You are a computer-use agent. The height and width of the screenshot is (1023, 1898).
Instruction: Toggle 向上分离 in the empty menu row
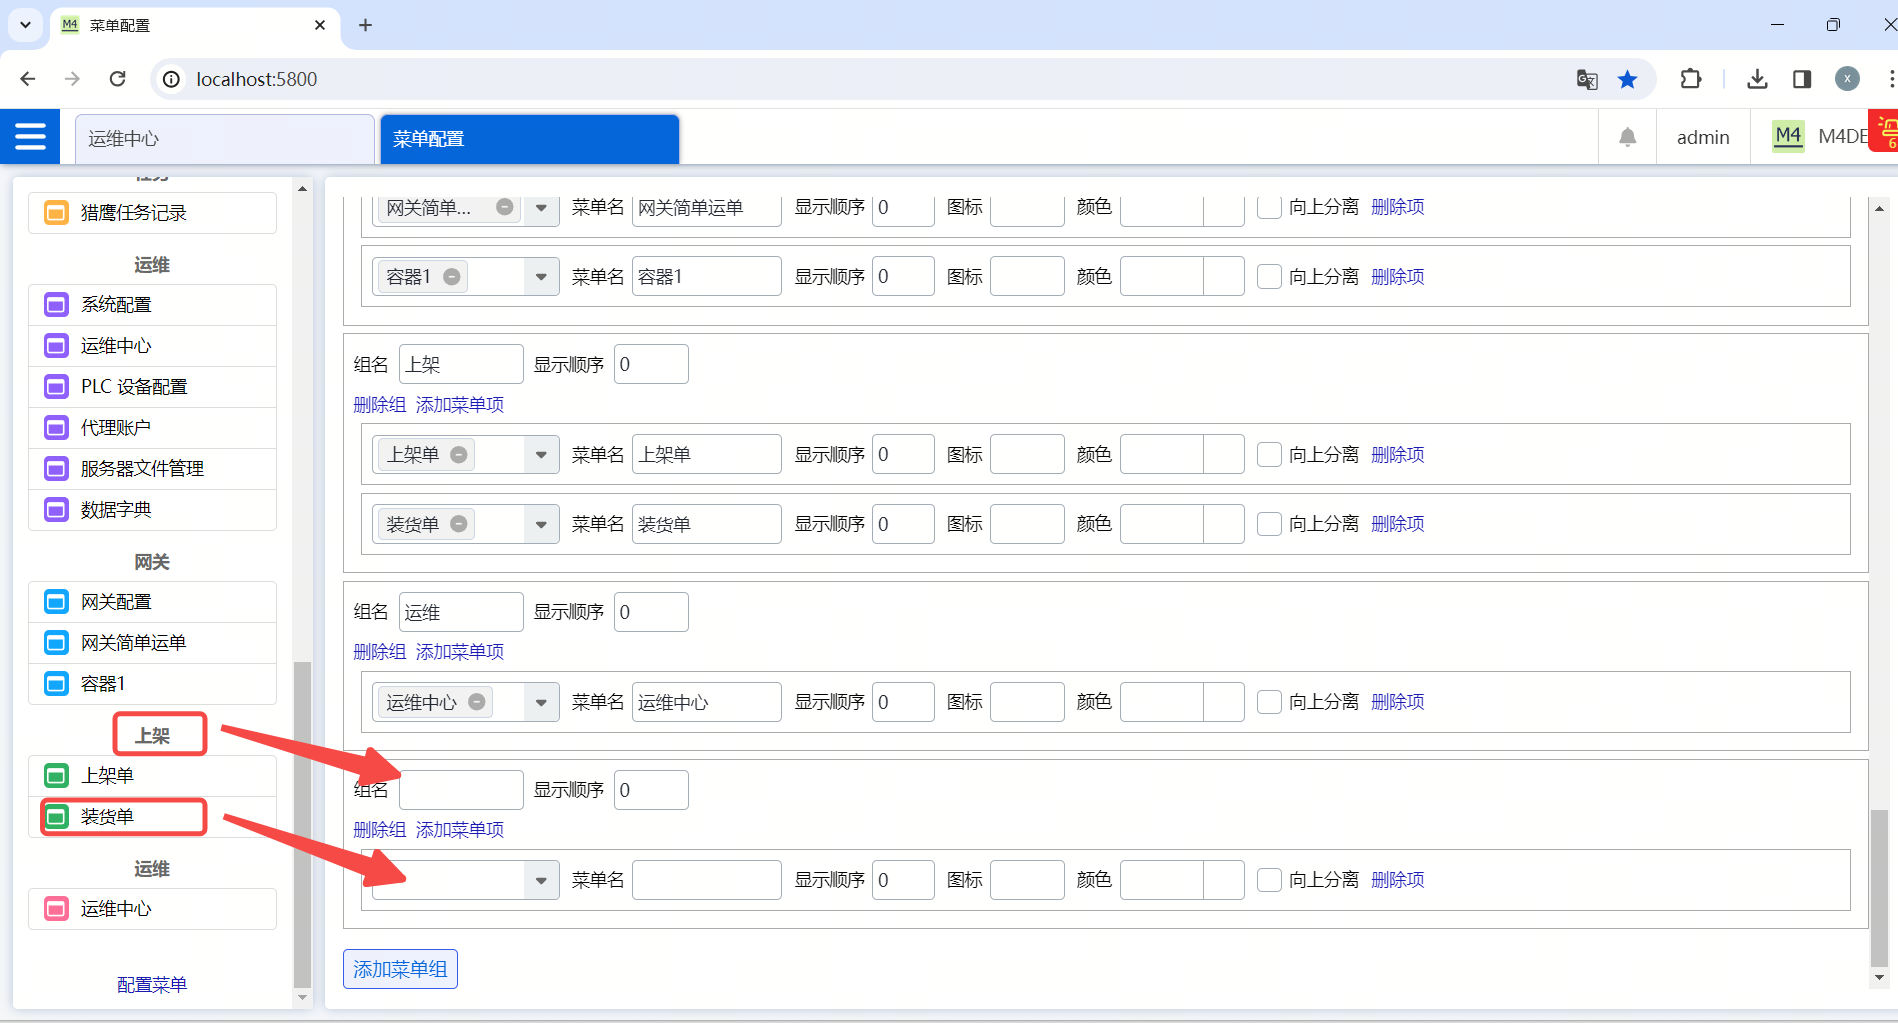1269,880
